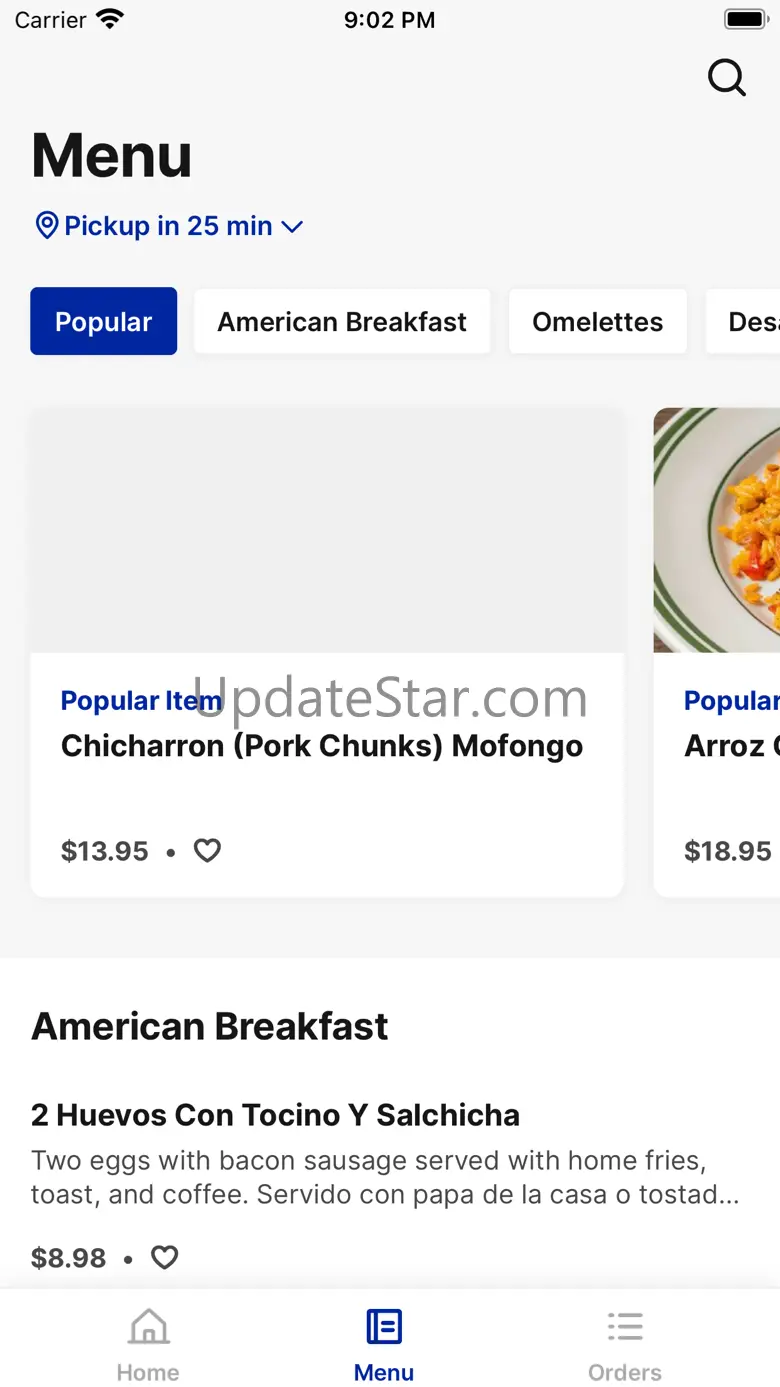The image size is (780, 1387).
Task: Favorite the 2 Huevos Con Tocino heart
Action: (x=164, y=1257)
